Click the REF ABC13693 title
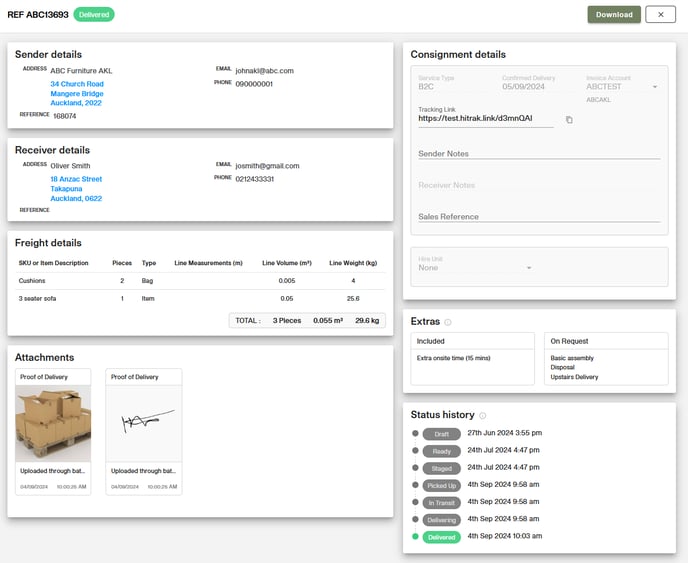 tap(38, 14)
